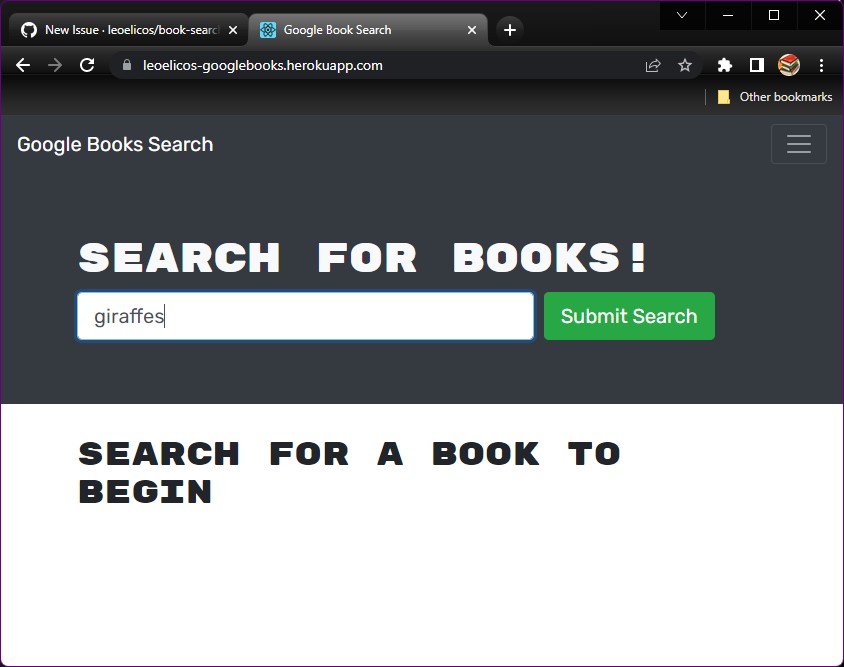Expand the tab search chevron
The height and width of the screenshot is (667, 844).
682,15
